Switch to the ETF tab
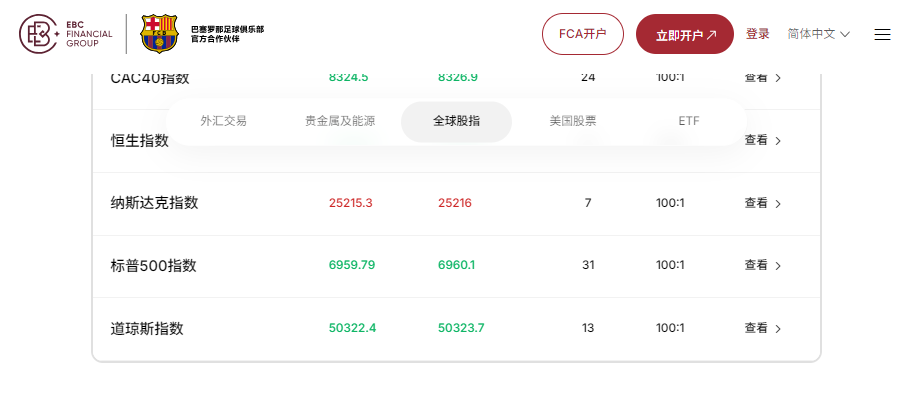918x406 pixels. (689, 121)
